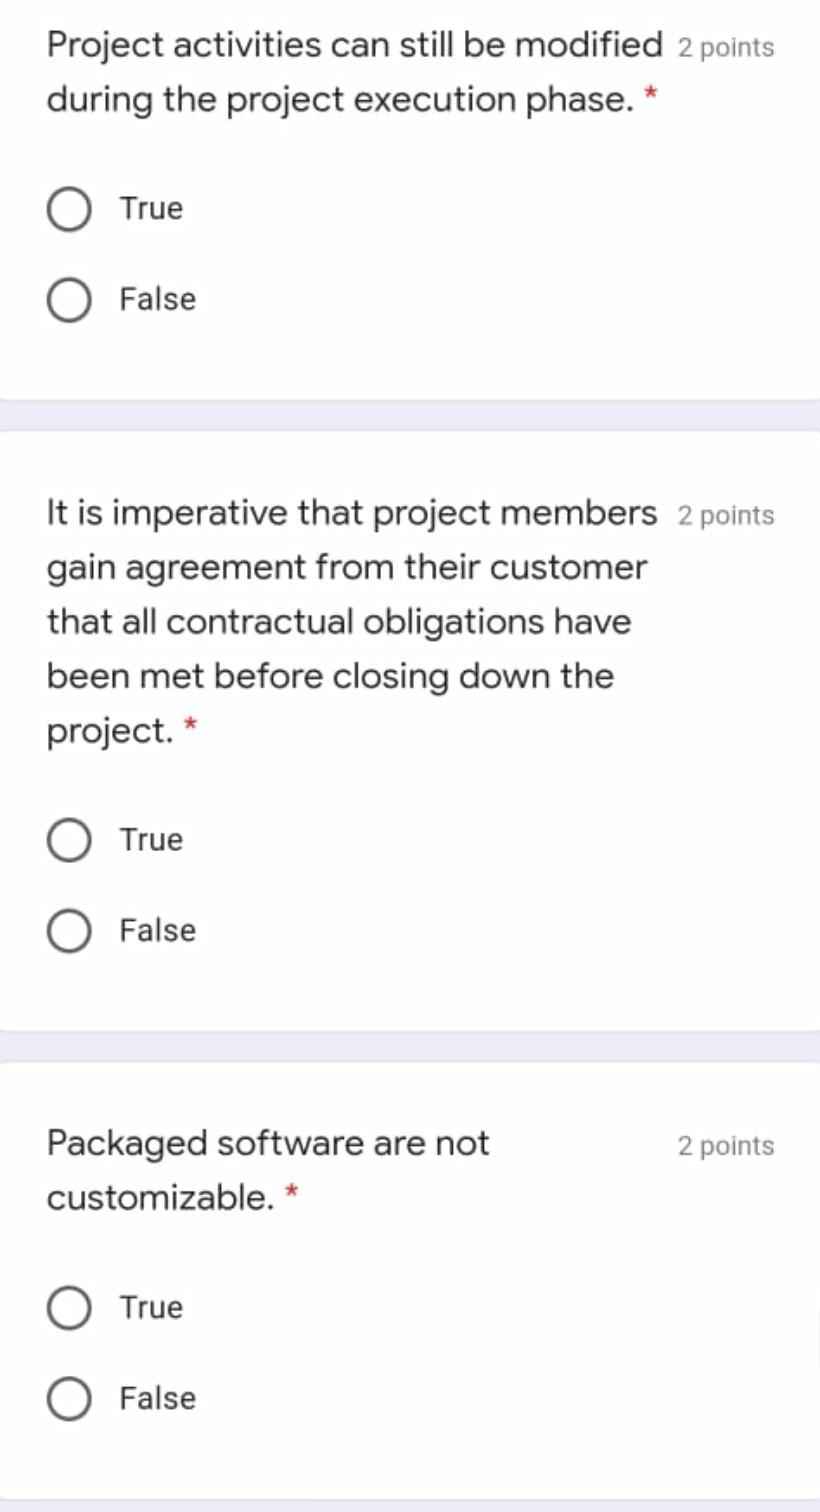Viewport: 820px width, 1512px height.
Task: Click the 2 points label on the first question
Action: 726,46
